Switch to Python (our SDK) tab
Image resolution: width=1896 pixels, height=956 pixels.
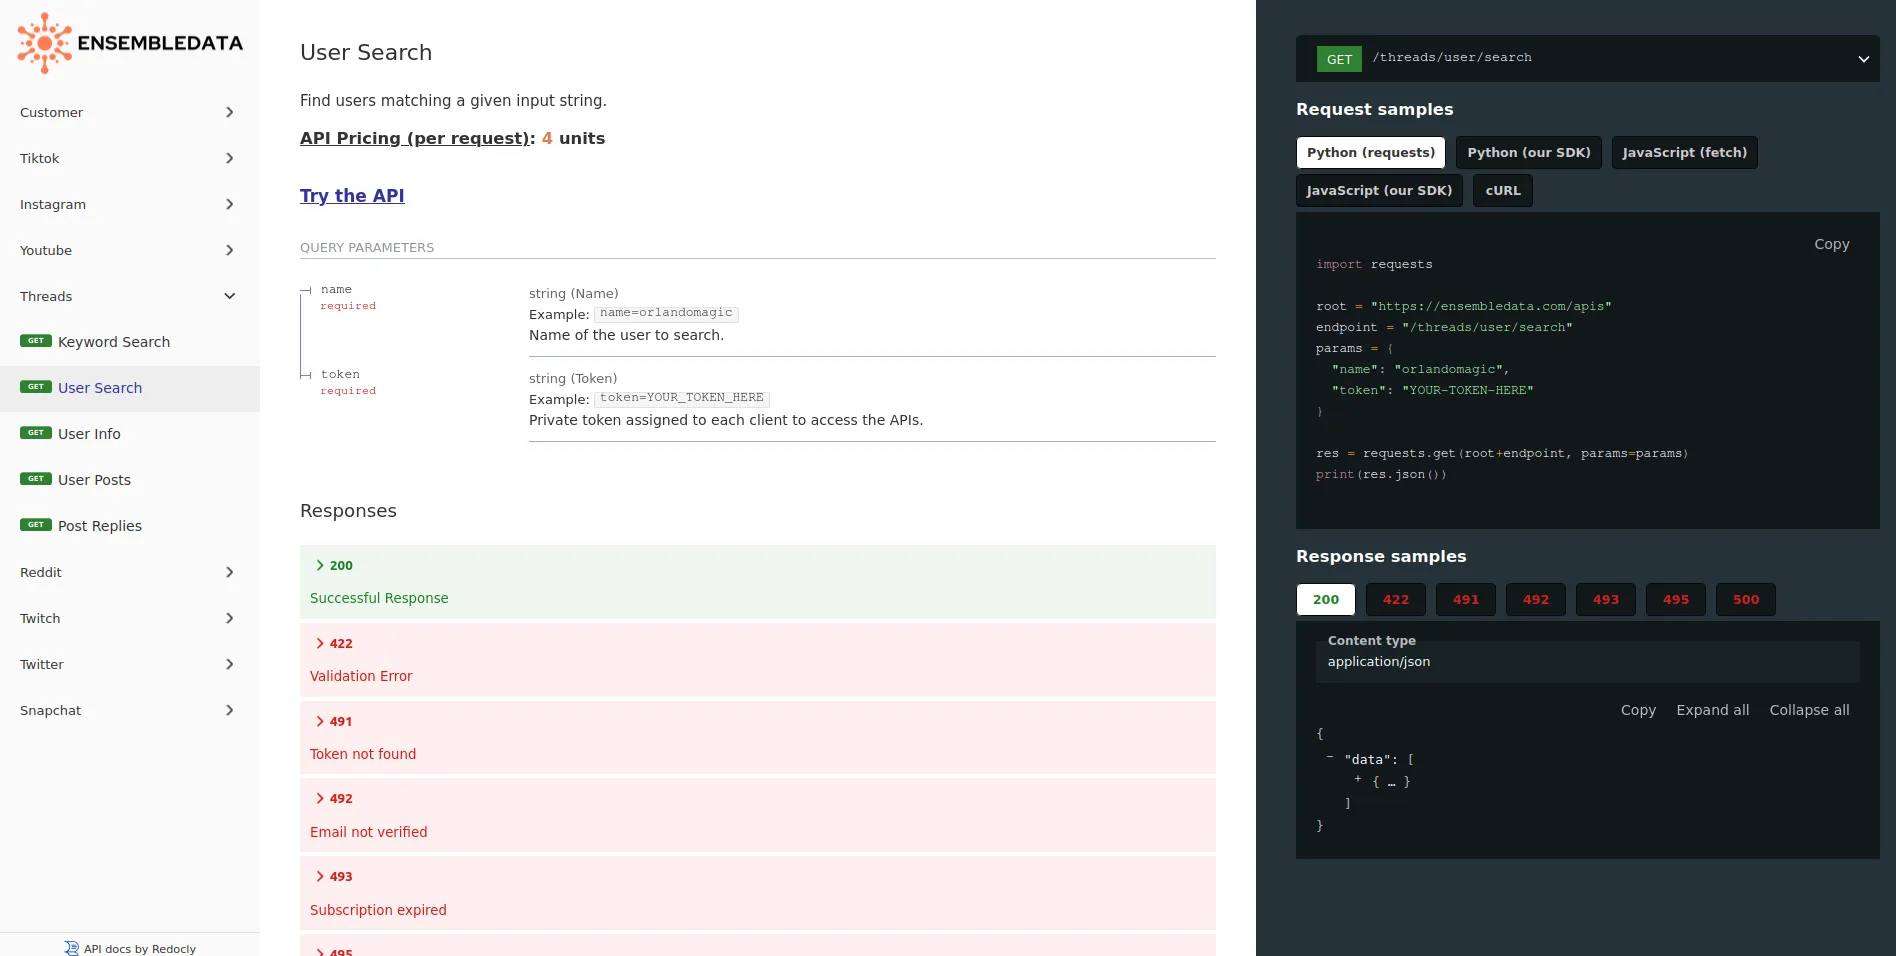pos(1528,152)
